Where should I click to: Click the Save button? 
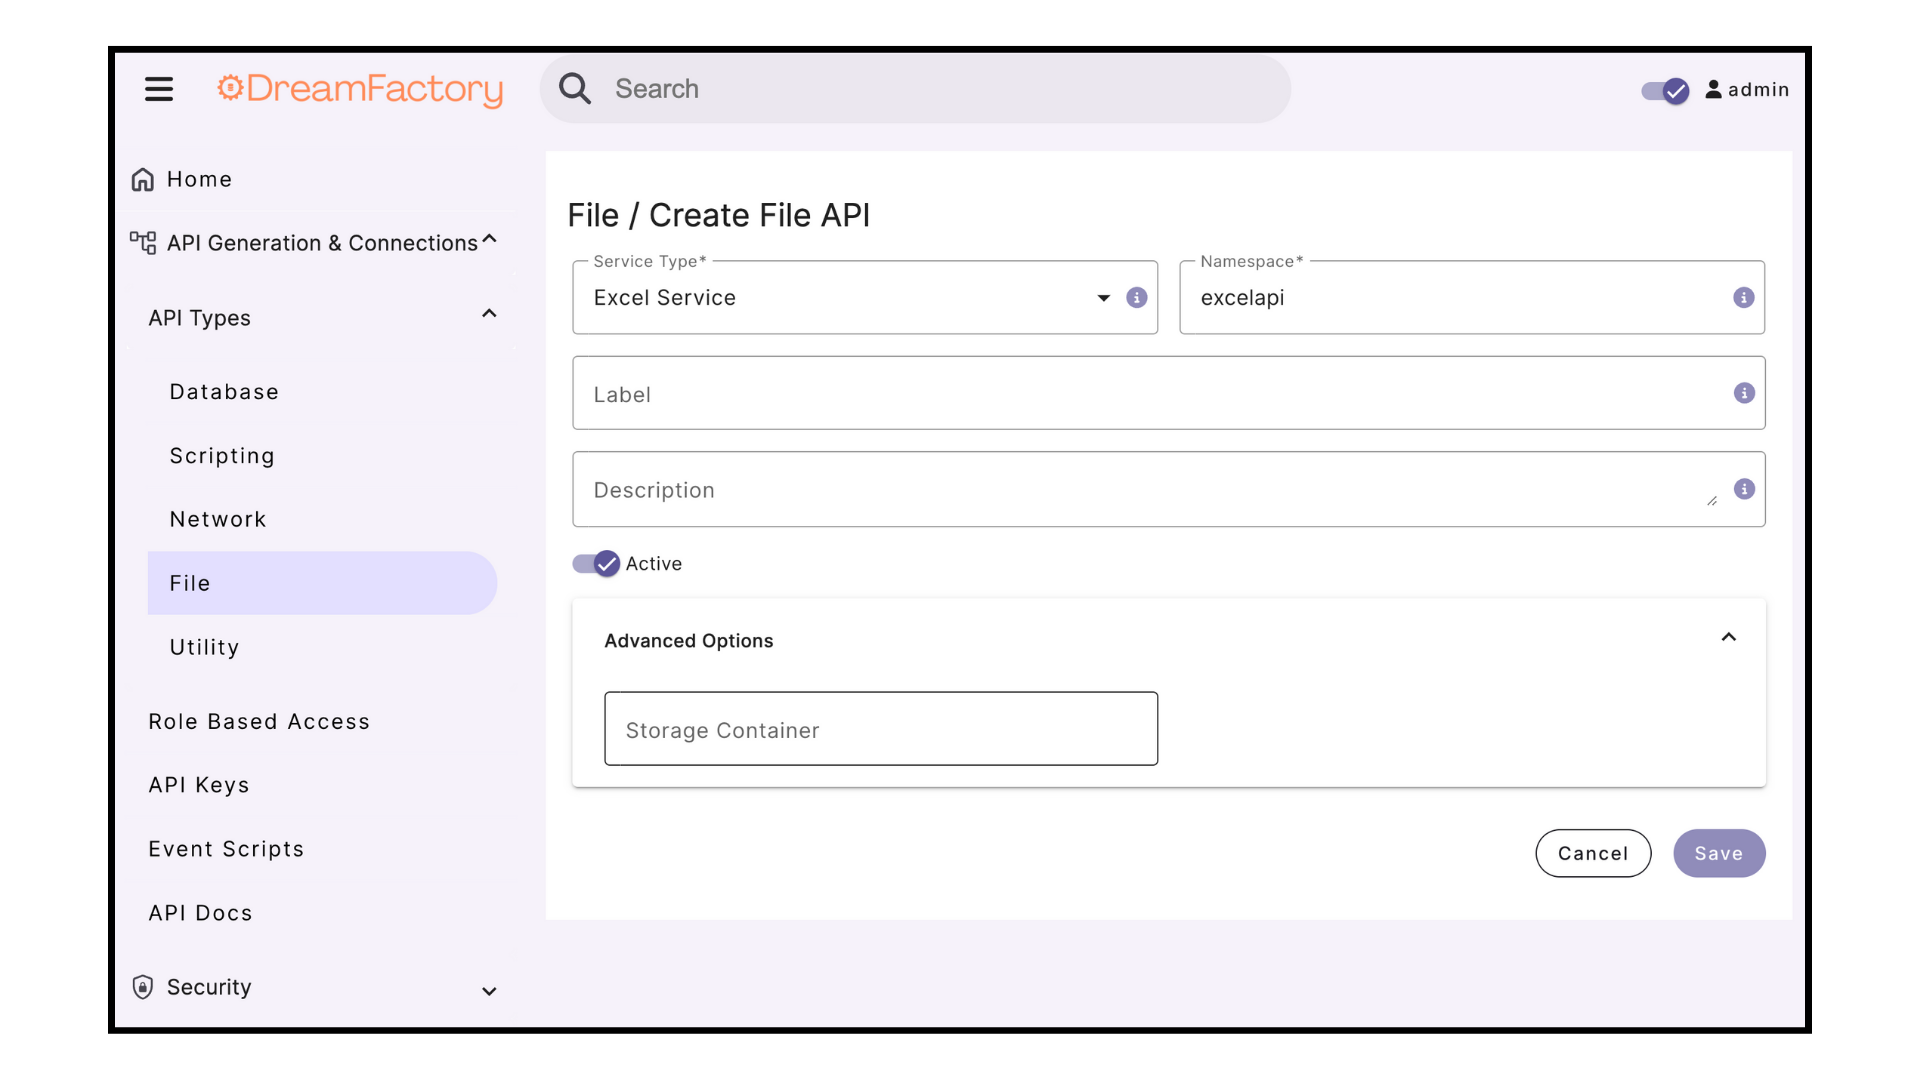1718,853
